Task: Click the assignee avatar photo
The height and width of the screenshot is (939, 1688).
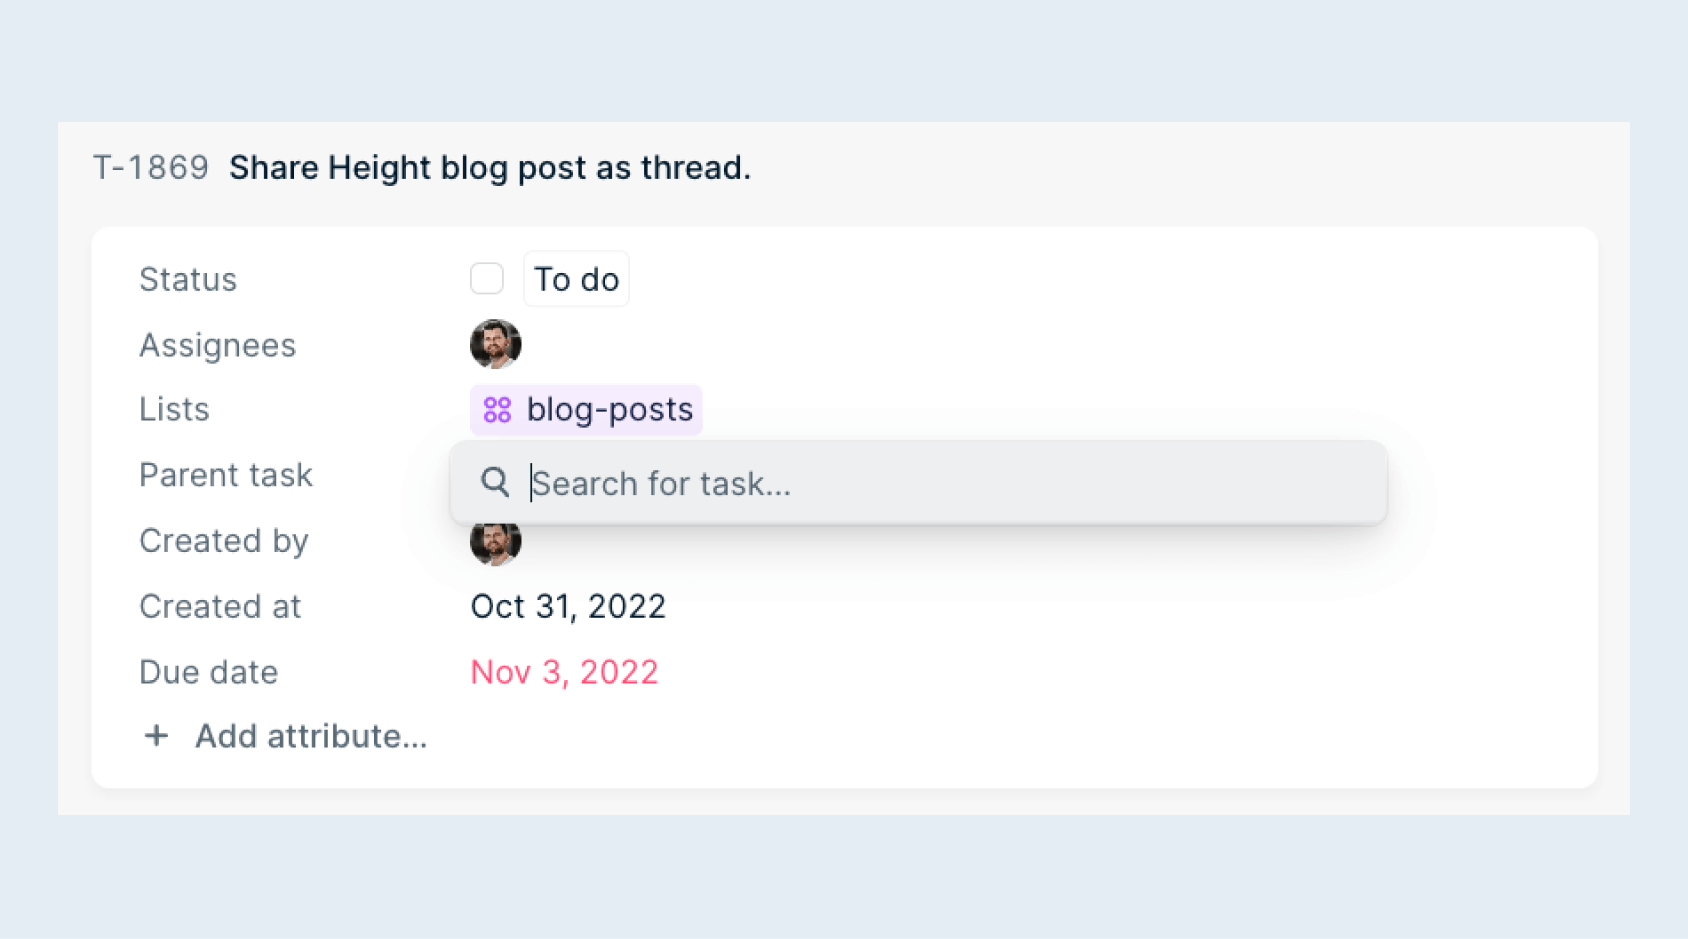Action: tap(495, 344)
